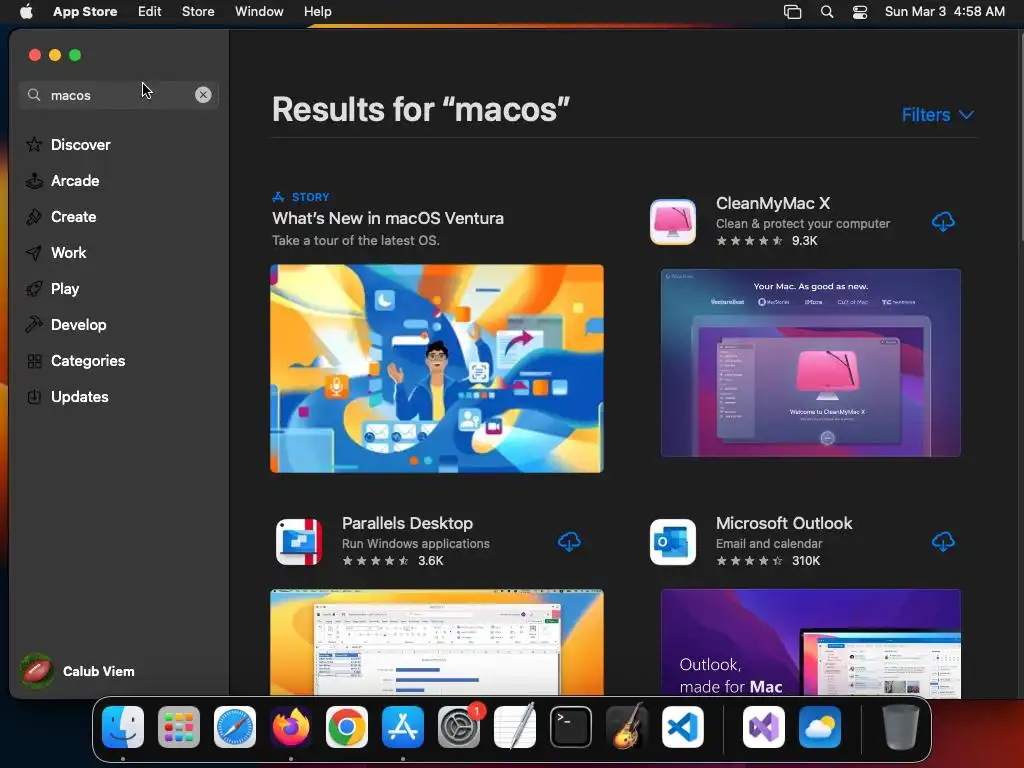This screenshot has width=1024, height=768.
Task: Open the Edit menu
Action: (150, 11)
